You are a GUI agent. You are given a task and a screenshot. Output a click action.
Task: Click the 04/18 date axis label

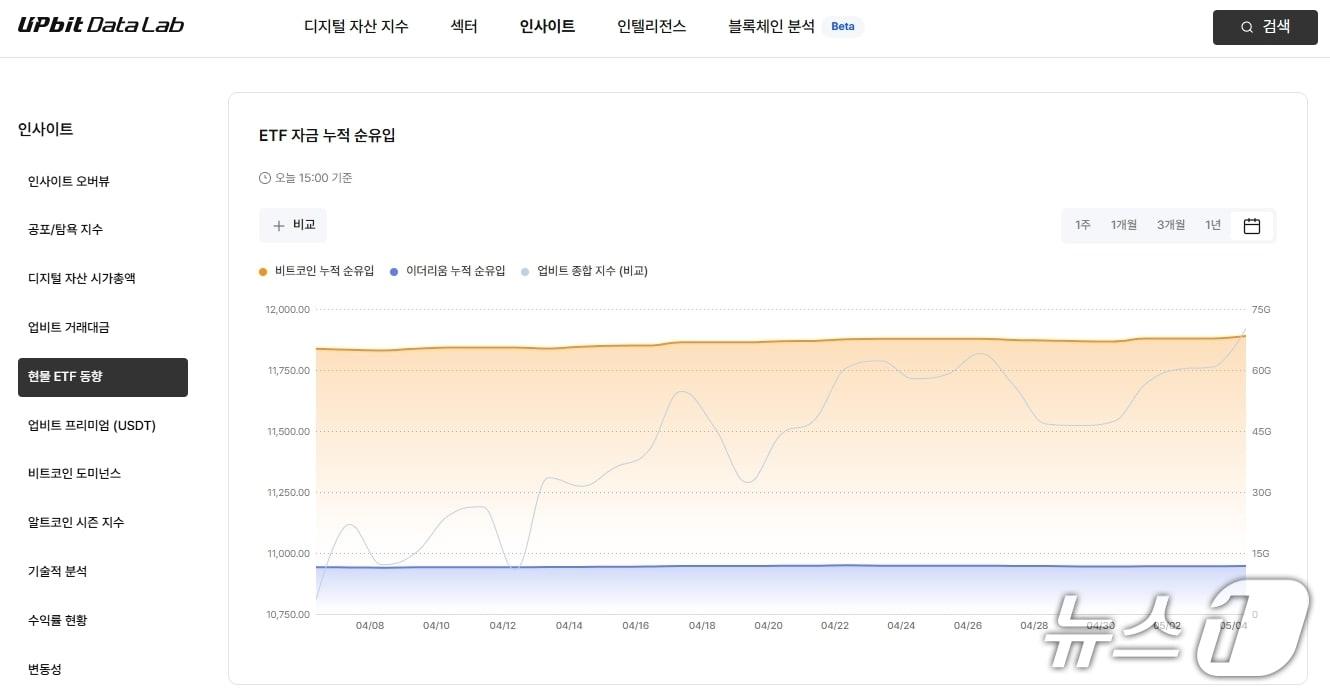[x=702, y=626]
